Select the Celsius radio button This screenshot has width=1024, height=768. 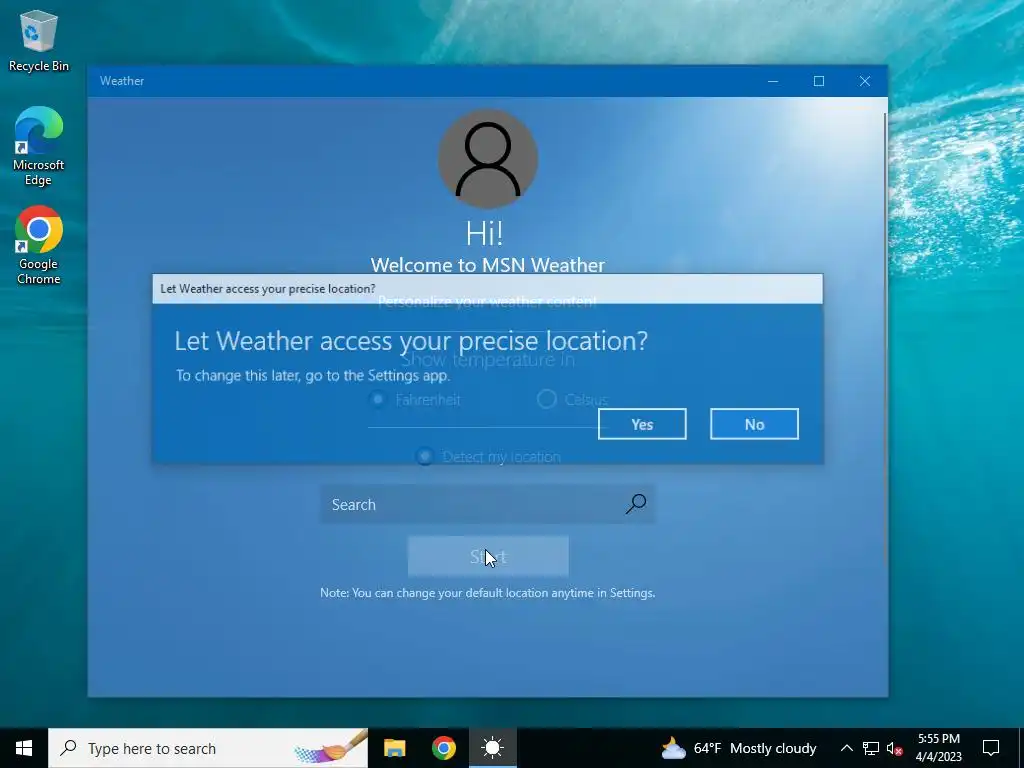point(547,398)
